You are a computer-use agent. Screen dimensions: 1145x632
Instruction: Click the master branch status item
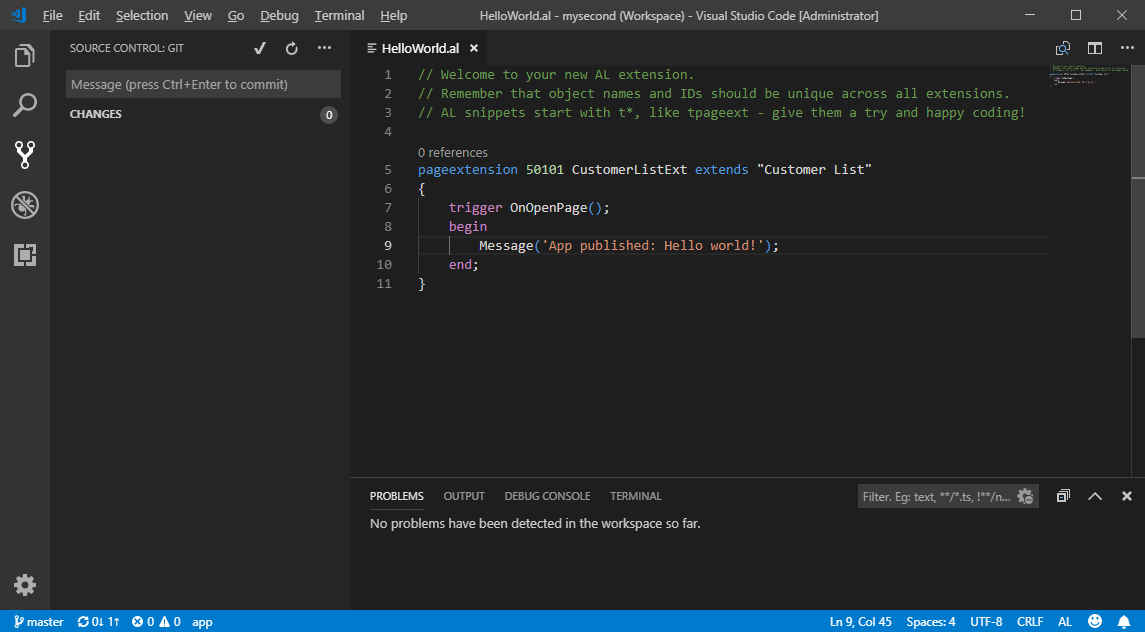39,622
